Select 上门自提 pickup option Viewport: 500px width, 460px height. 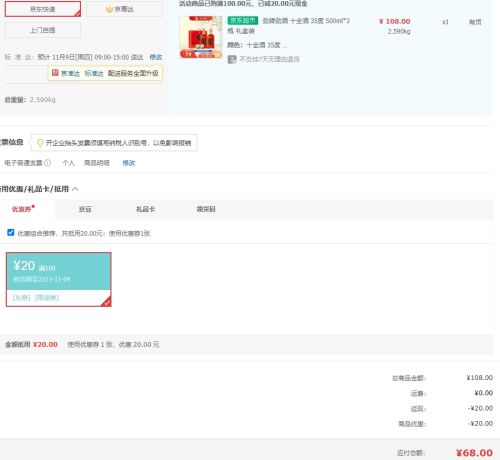click(43, 30)
